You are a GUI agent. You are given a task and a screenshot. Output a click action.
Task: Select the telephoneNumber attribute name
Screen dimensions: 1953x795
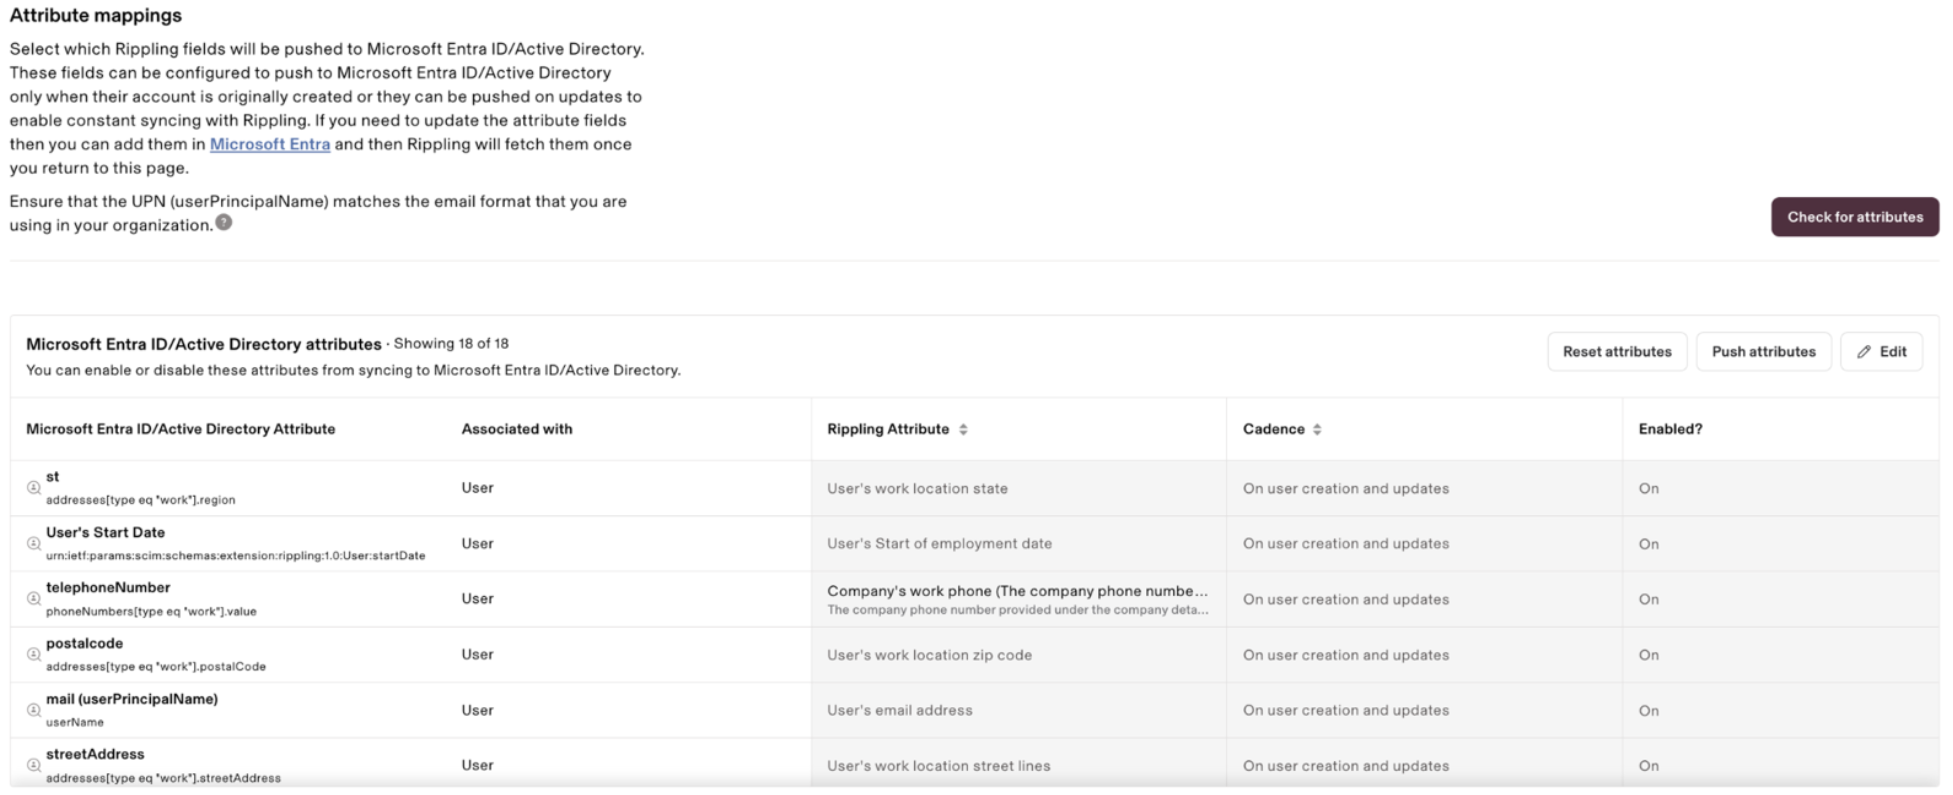tap(108, 588)
